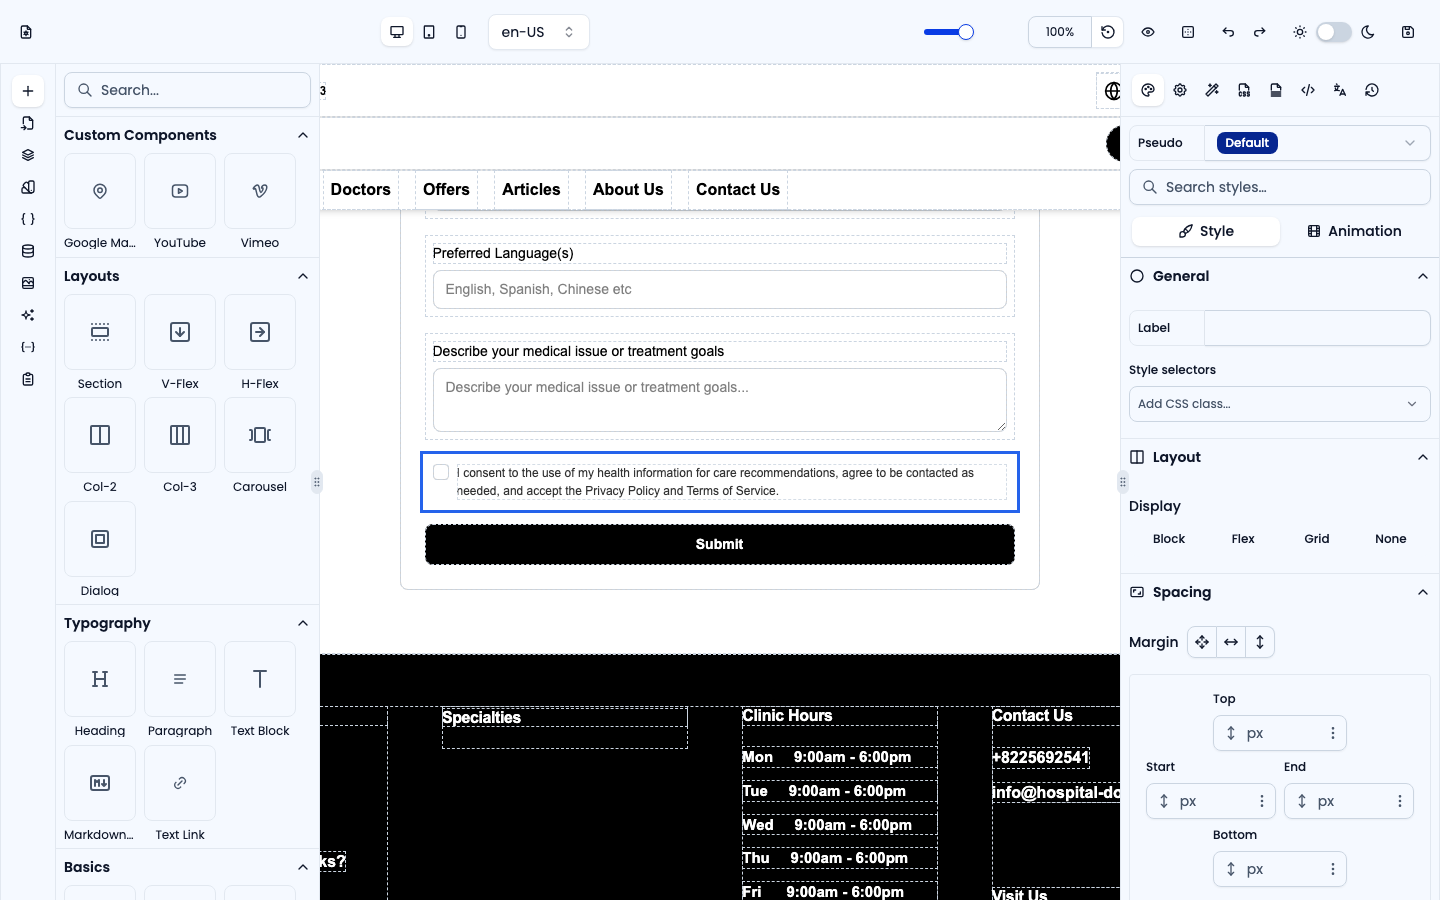This screenshot has height=900, width=1440.
Task: Click the plus add-component sidebar icon
Action: click(x=28, y=91)
